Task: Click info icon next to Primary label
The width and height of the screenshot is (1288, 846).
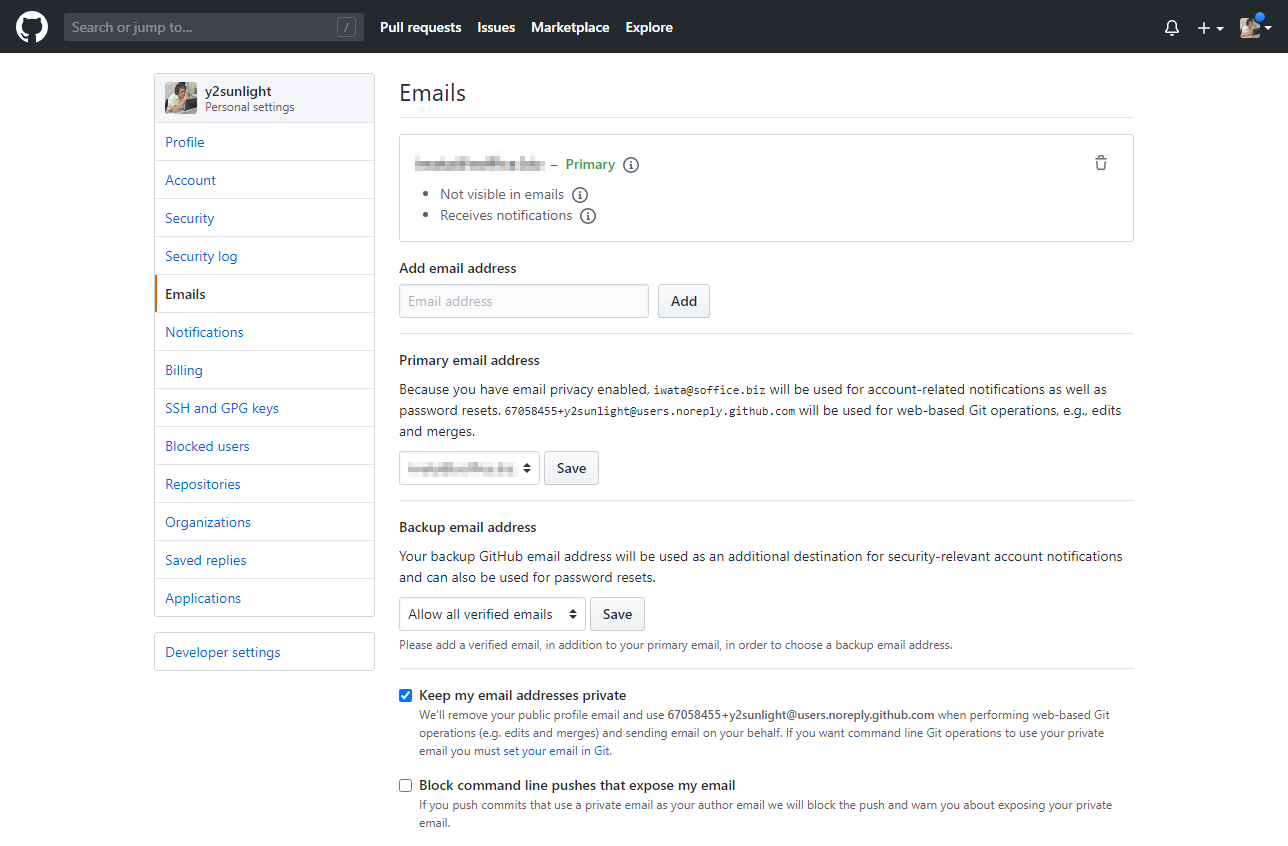Action: 631,165
